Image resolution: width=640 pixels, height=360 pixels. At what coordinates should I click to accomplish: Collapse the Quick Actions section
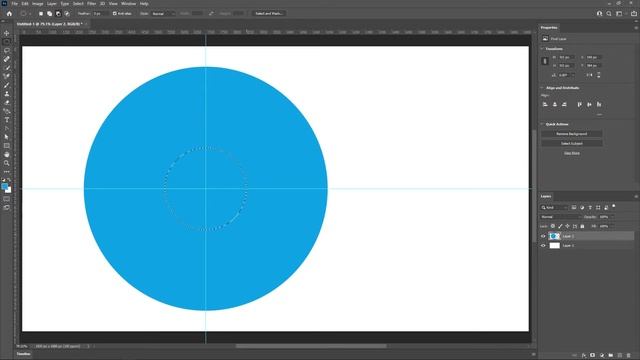(542, 124)
